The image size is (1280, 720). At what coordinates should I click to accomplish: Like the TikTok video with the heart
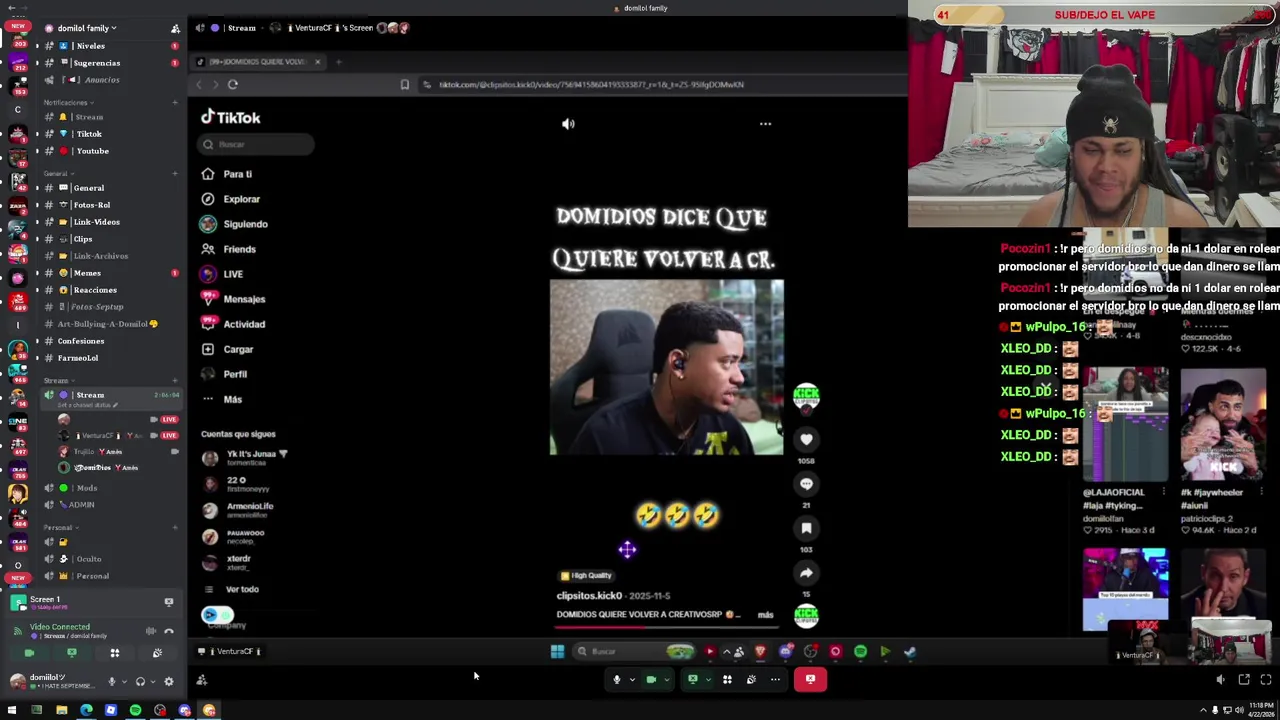pyautogui.click(x=806, y=440)
